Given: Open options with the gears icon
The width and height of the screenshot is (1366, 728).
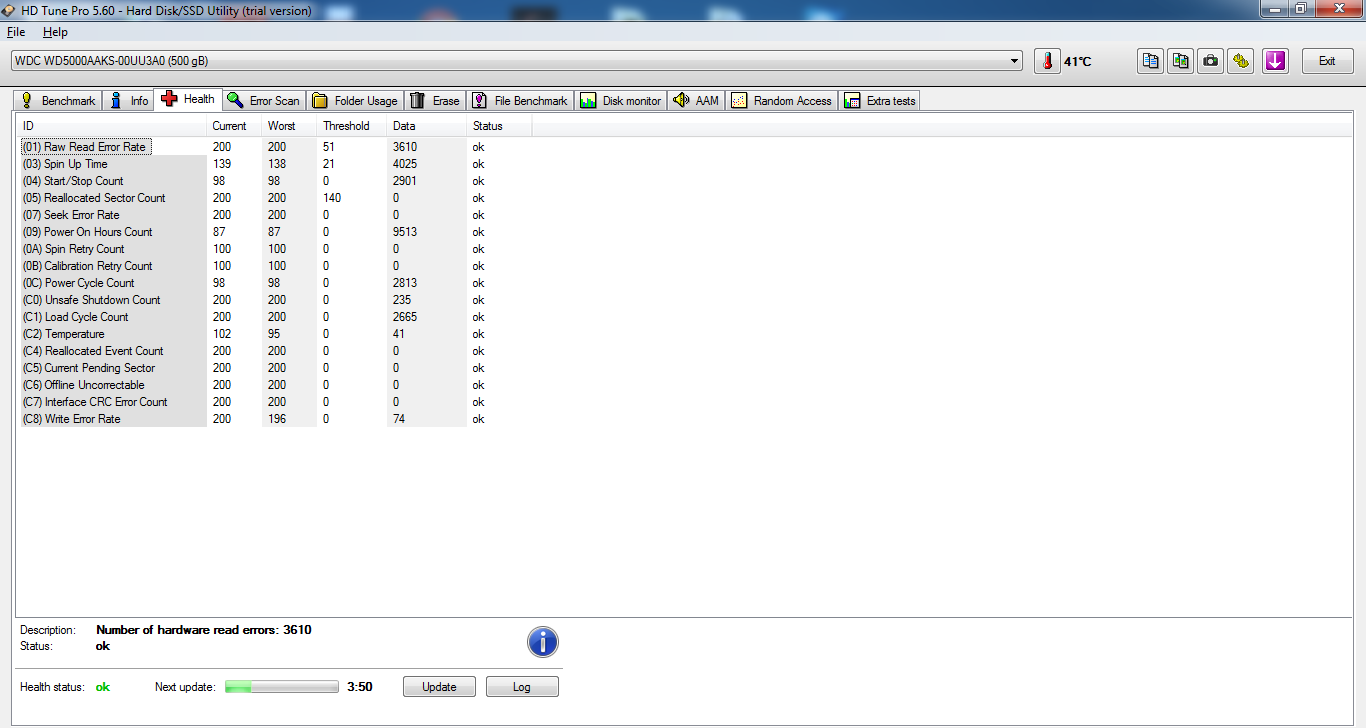Looking at the screenshot, I should click(1241, 61).
